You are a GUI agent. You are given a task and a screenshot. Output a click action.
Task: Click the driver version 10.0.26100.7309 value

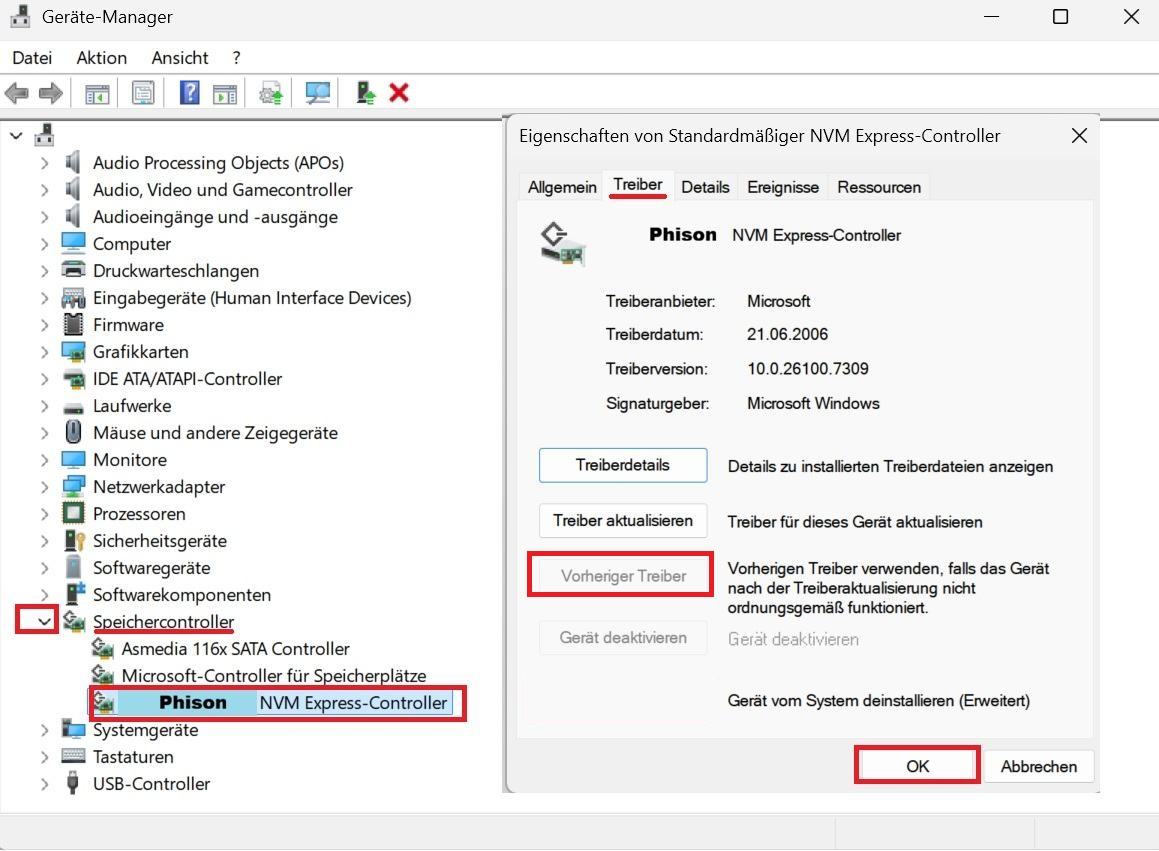[x=808, y=368]
